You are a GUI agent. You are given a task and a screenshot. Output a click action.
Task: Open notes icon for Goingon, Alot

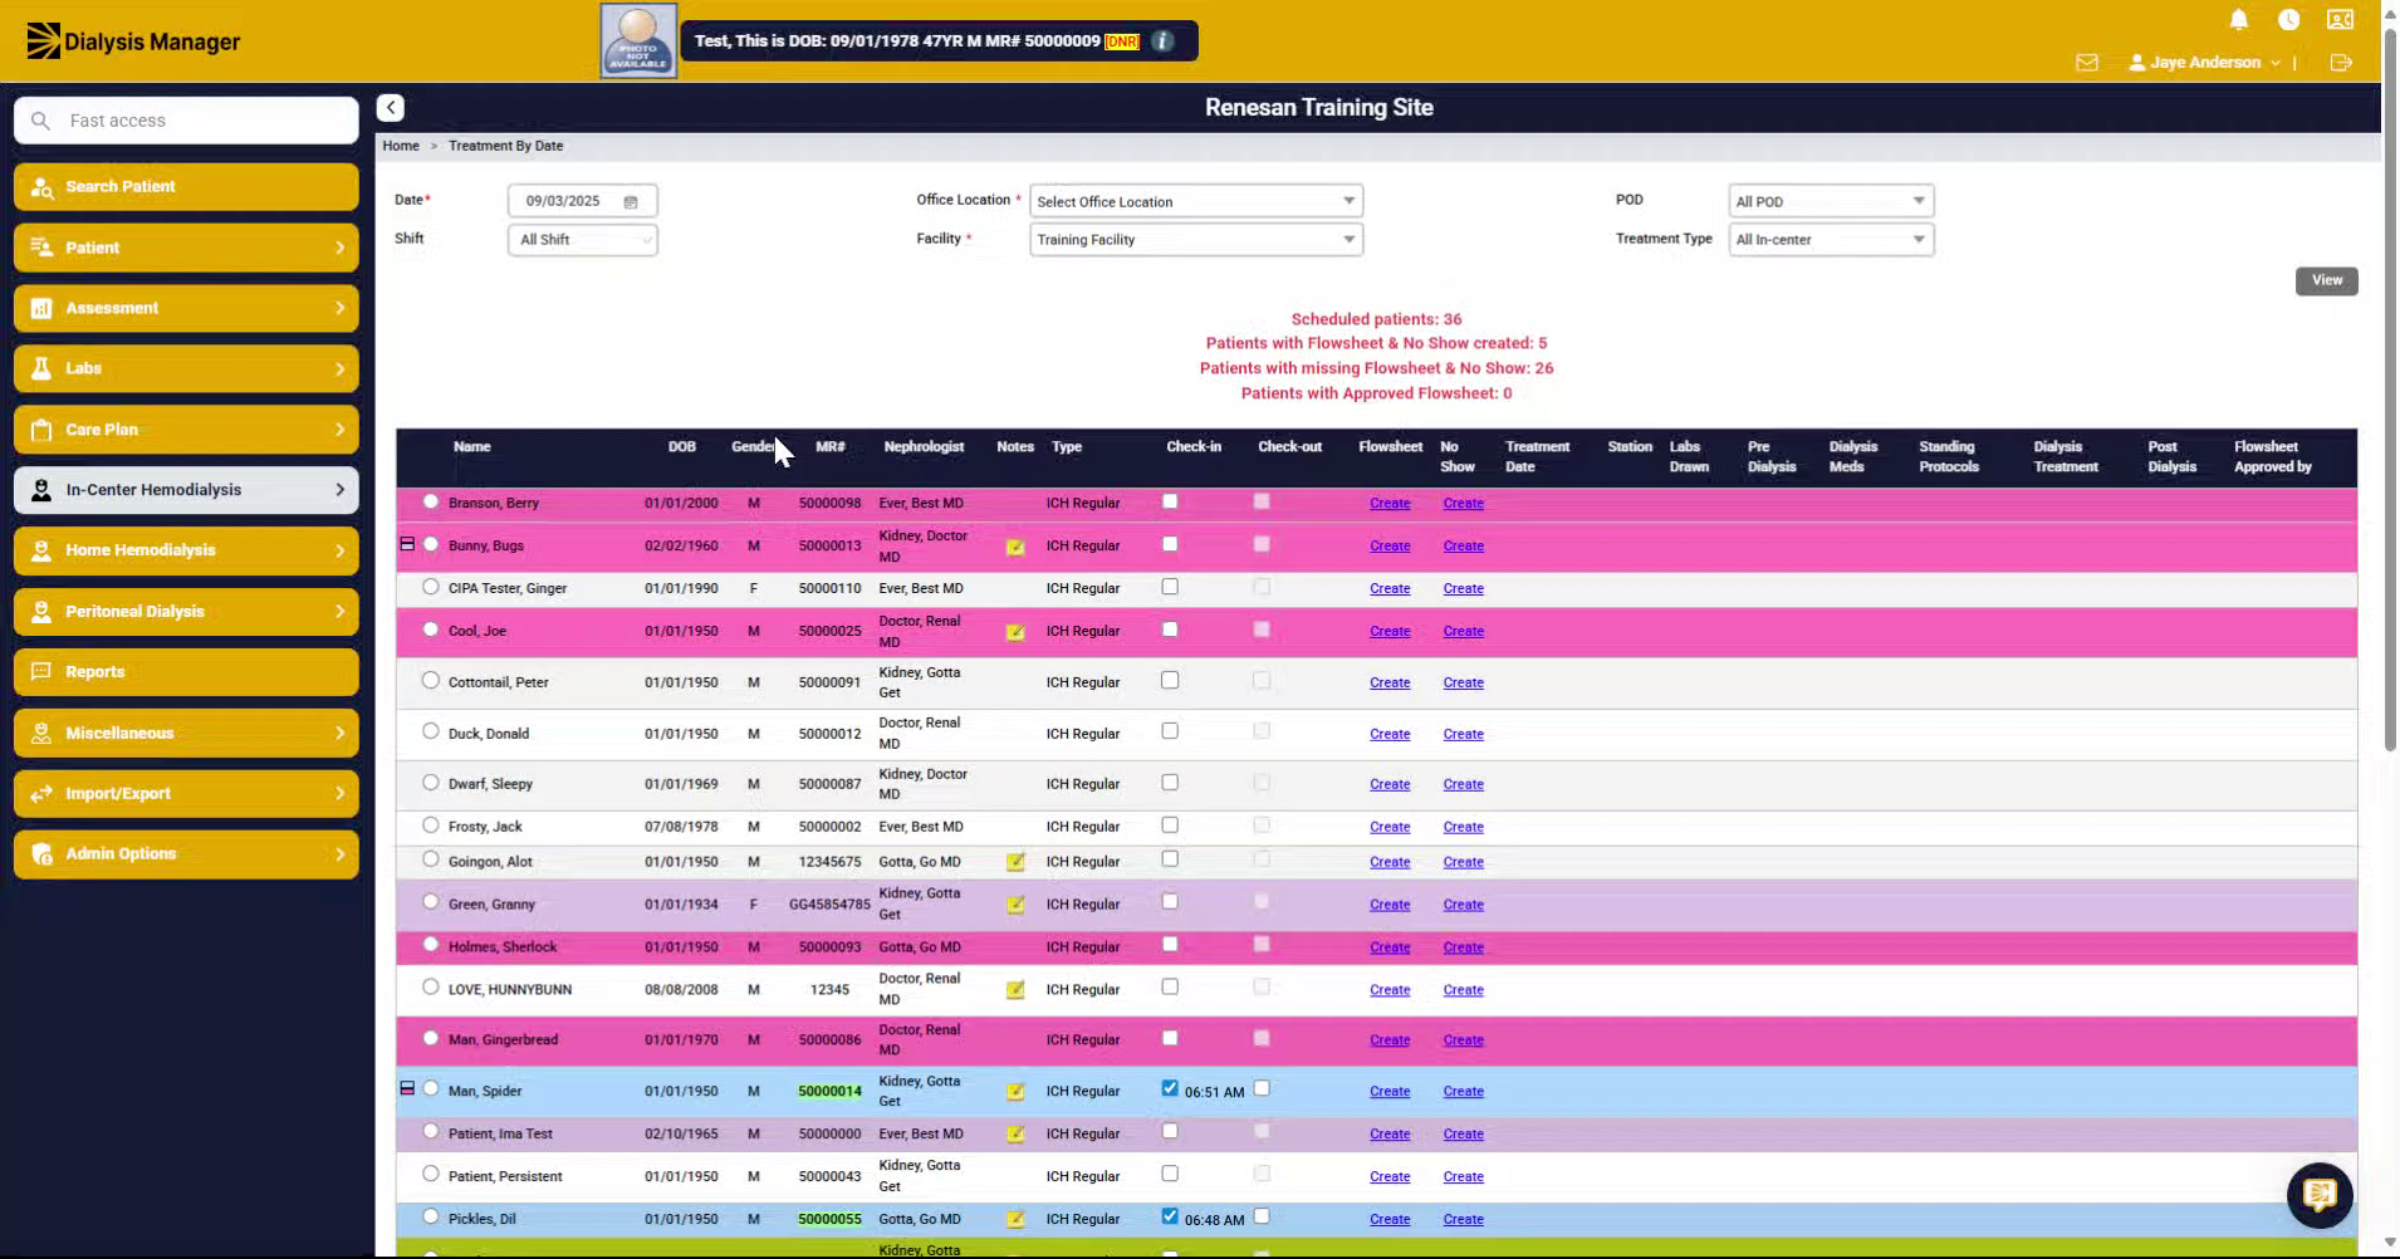tap(1015, 862)
